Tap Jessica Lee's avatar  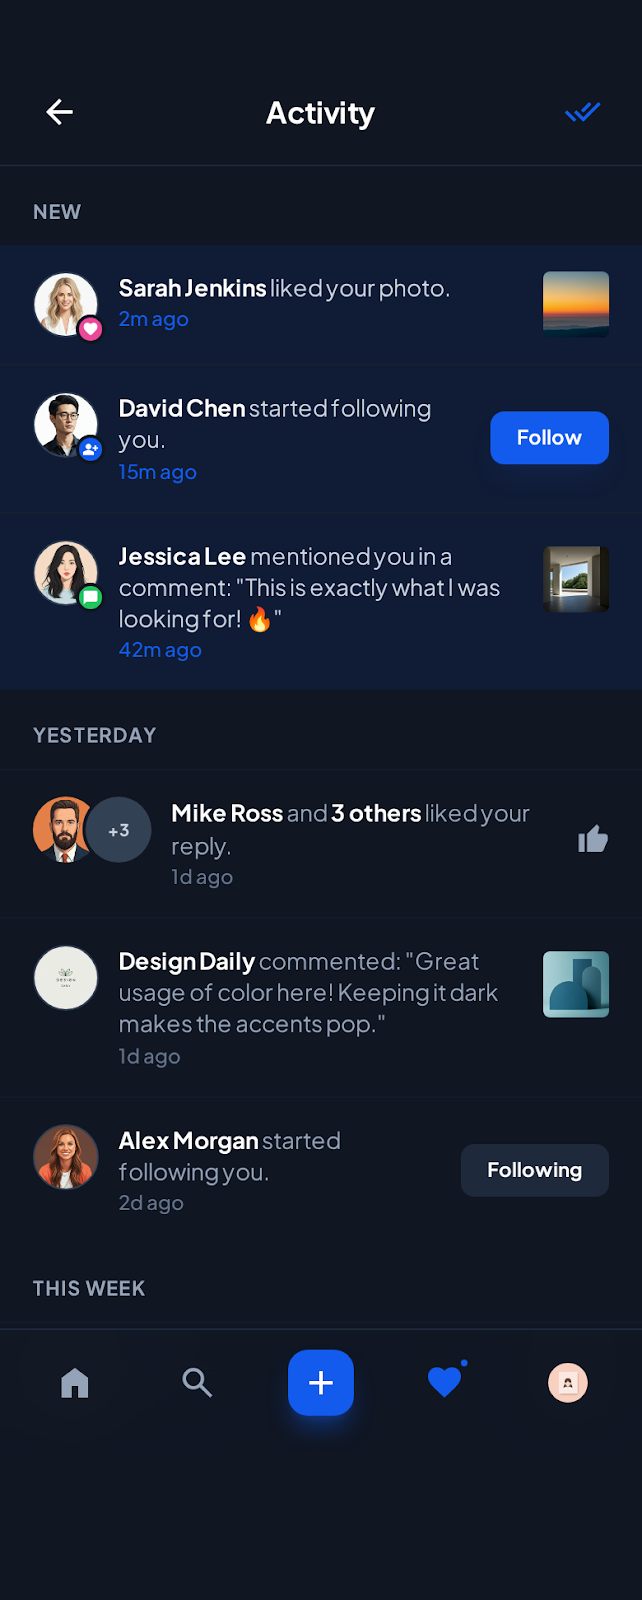click(66, 573)
